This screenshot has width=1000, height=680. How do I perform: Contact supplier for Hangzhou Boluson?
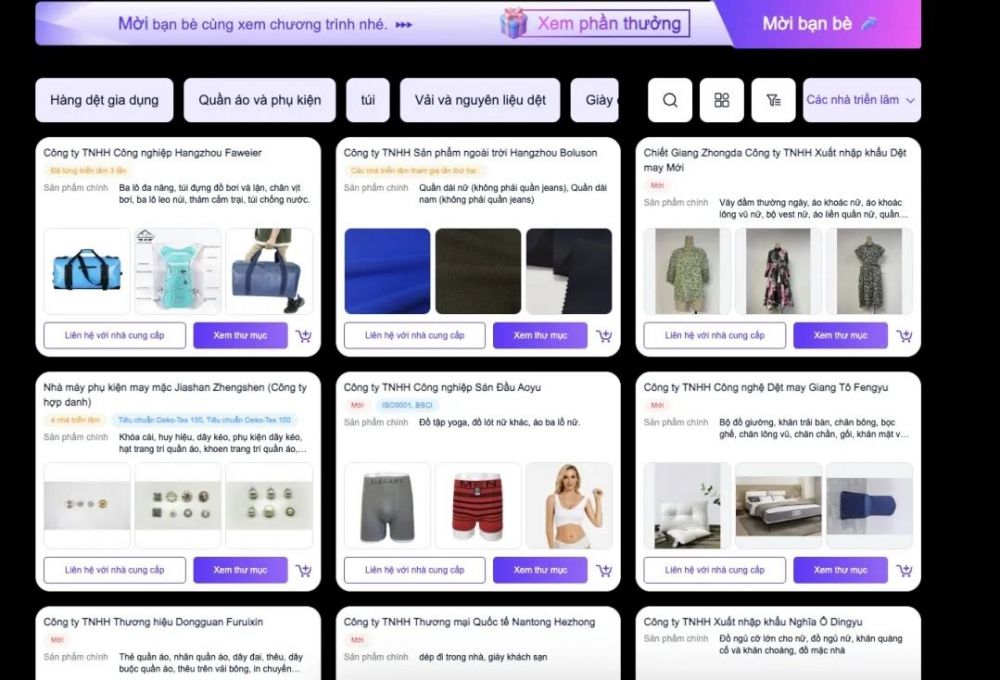coord(415,336)
